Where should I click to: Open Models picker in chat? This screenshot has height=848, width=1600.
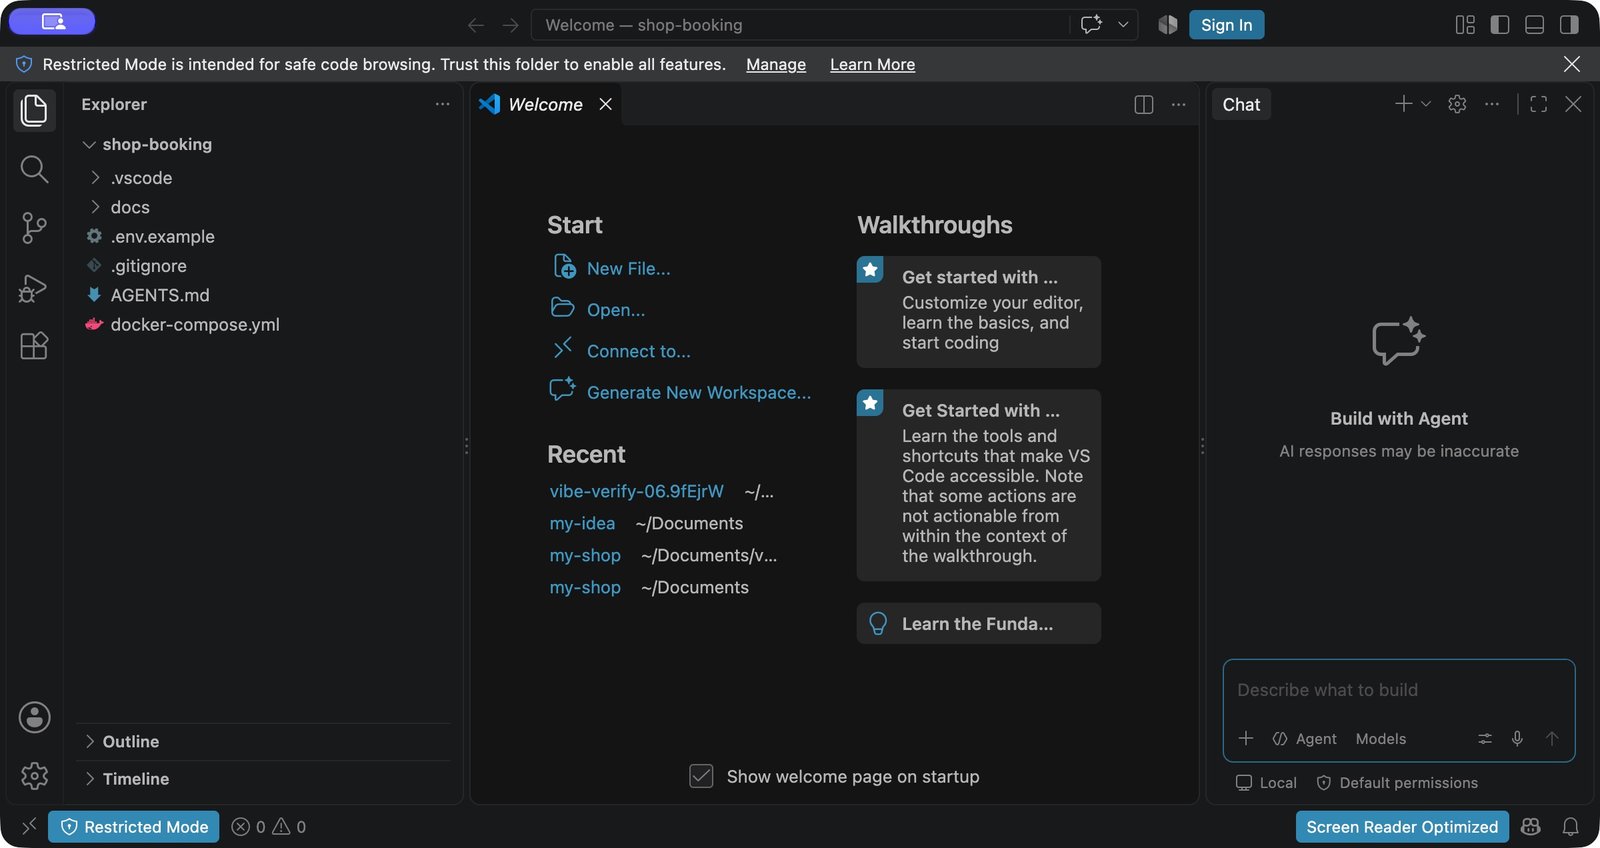(1381, 739)
